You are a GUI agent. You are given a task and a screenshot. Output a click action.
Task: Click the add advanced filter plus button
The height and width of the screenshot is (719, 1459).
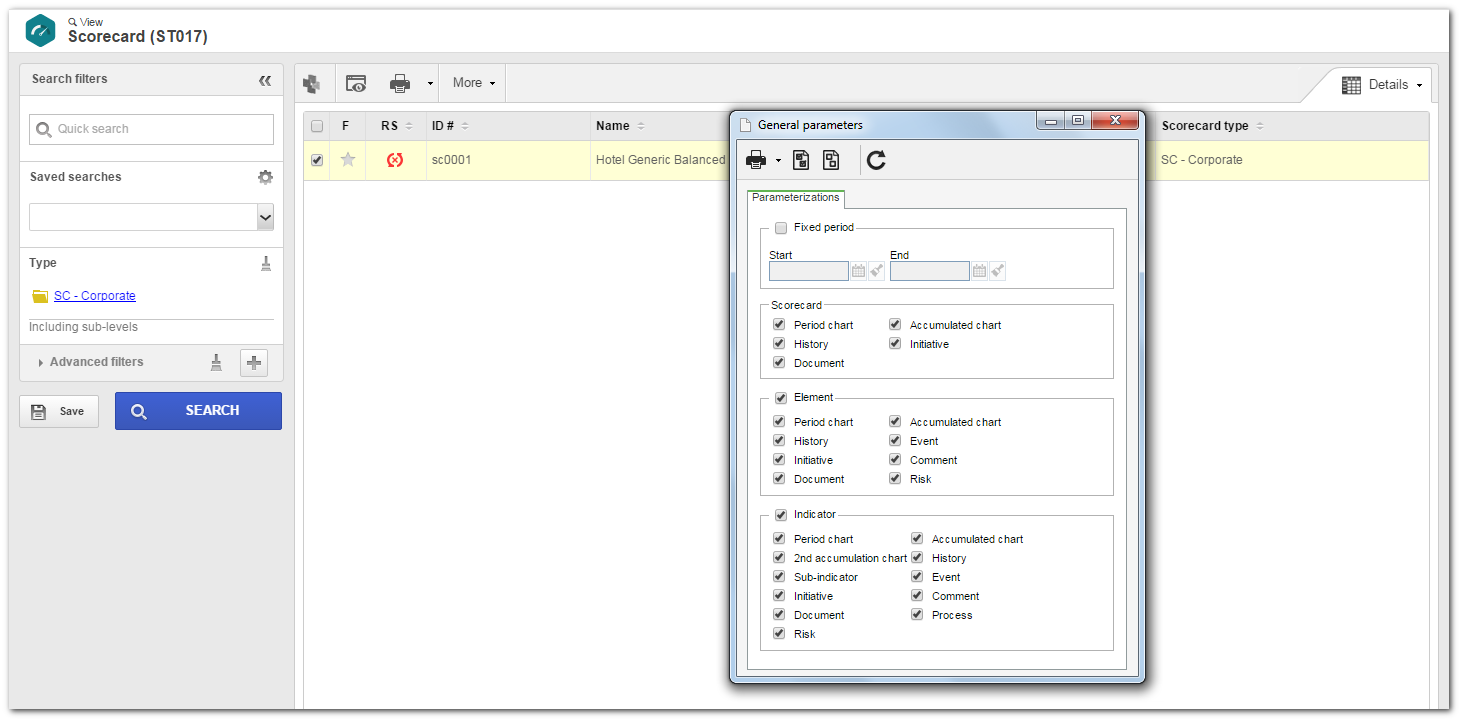pyautogui.click(x=254, y=362)
